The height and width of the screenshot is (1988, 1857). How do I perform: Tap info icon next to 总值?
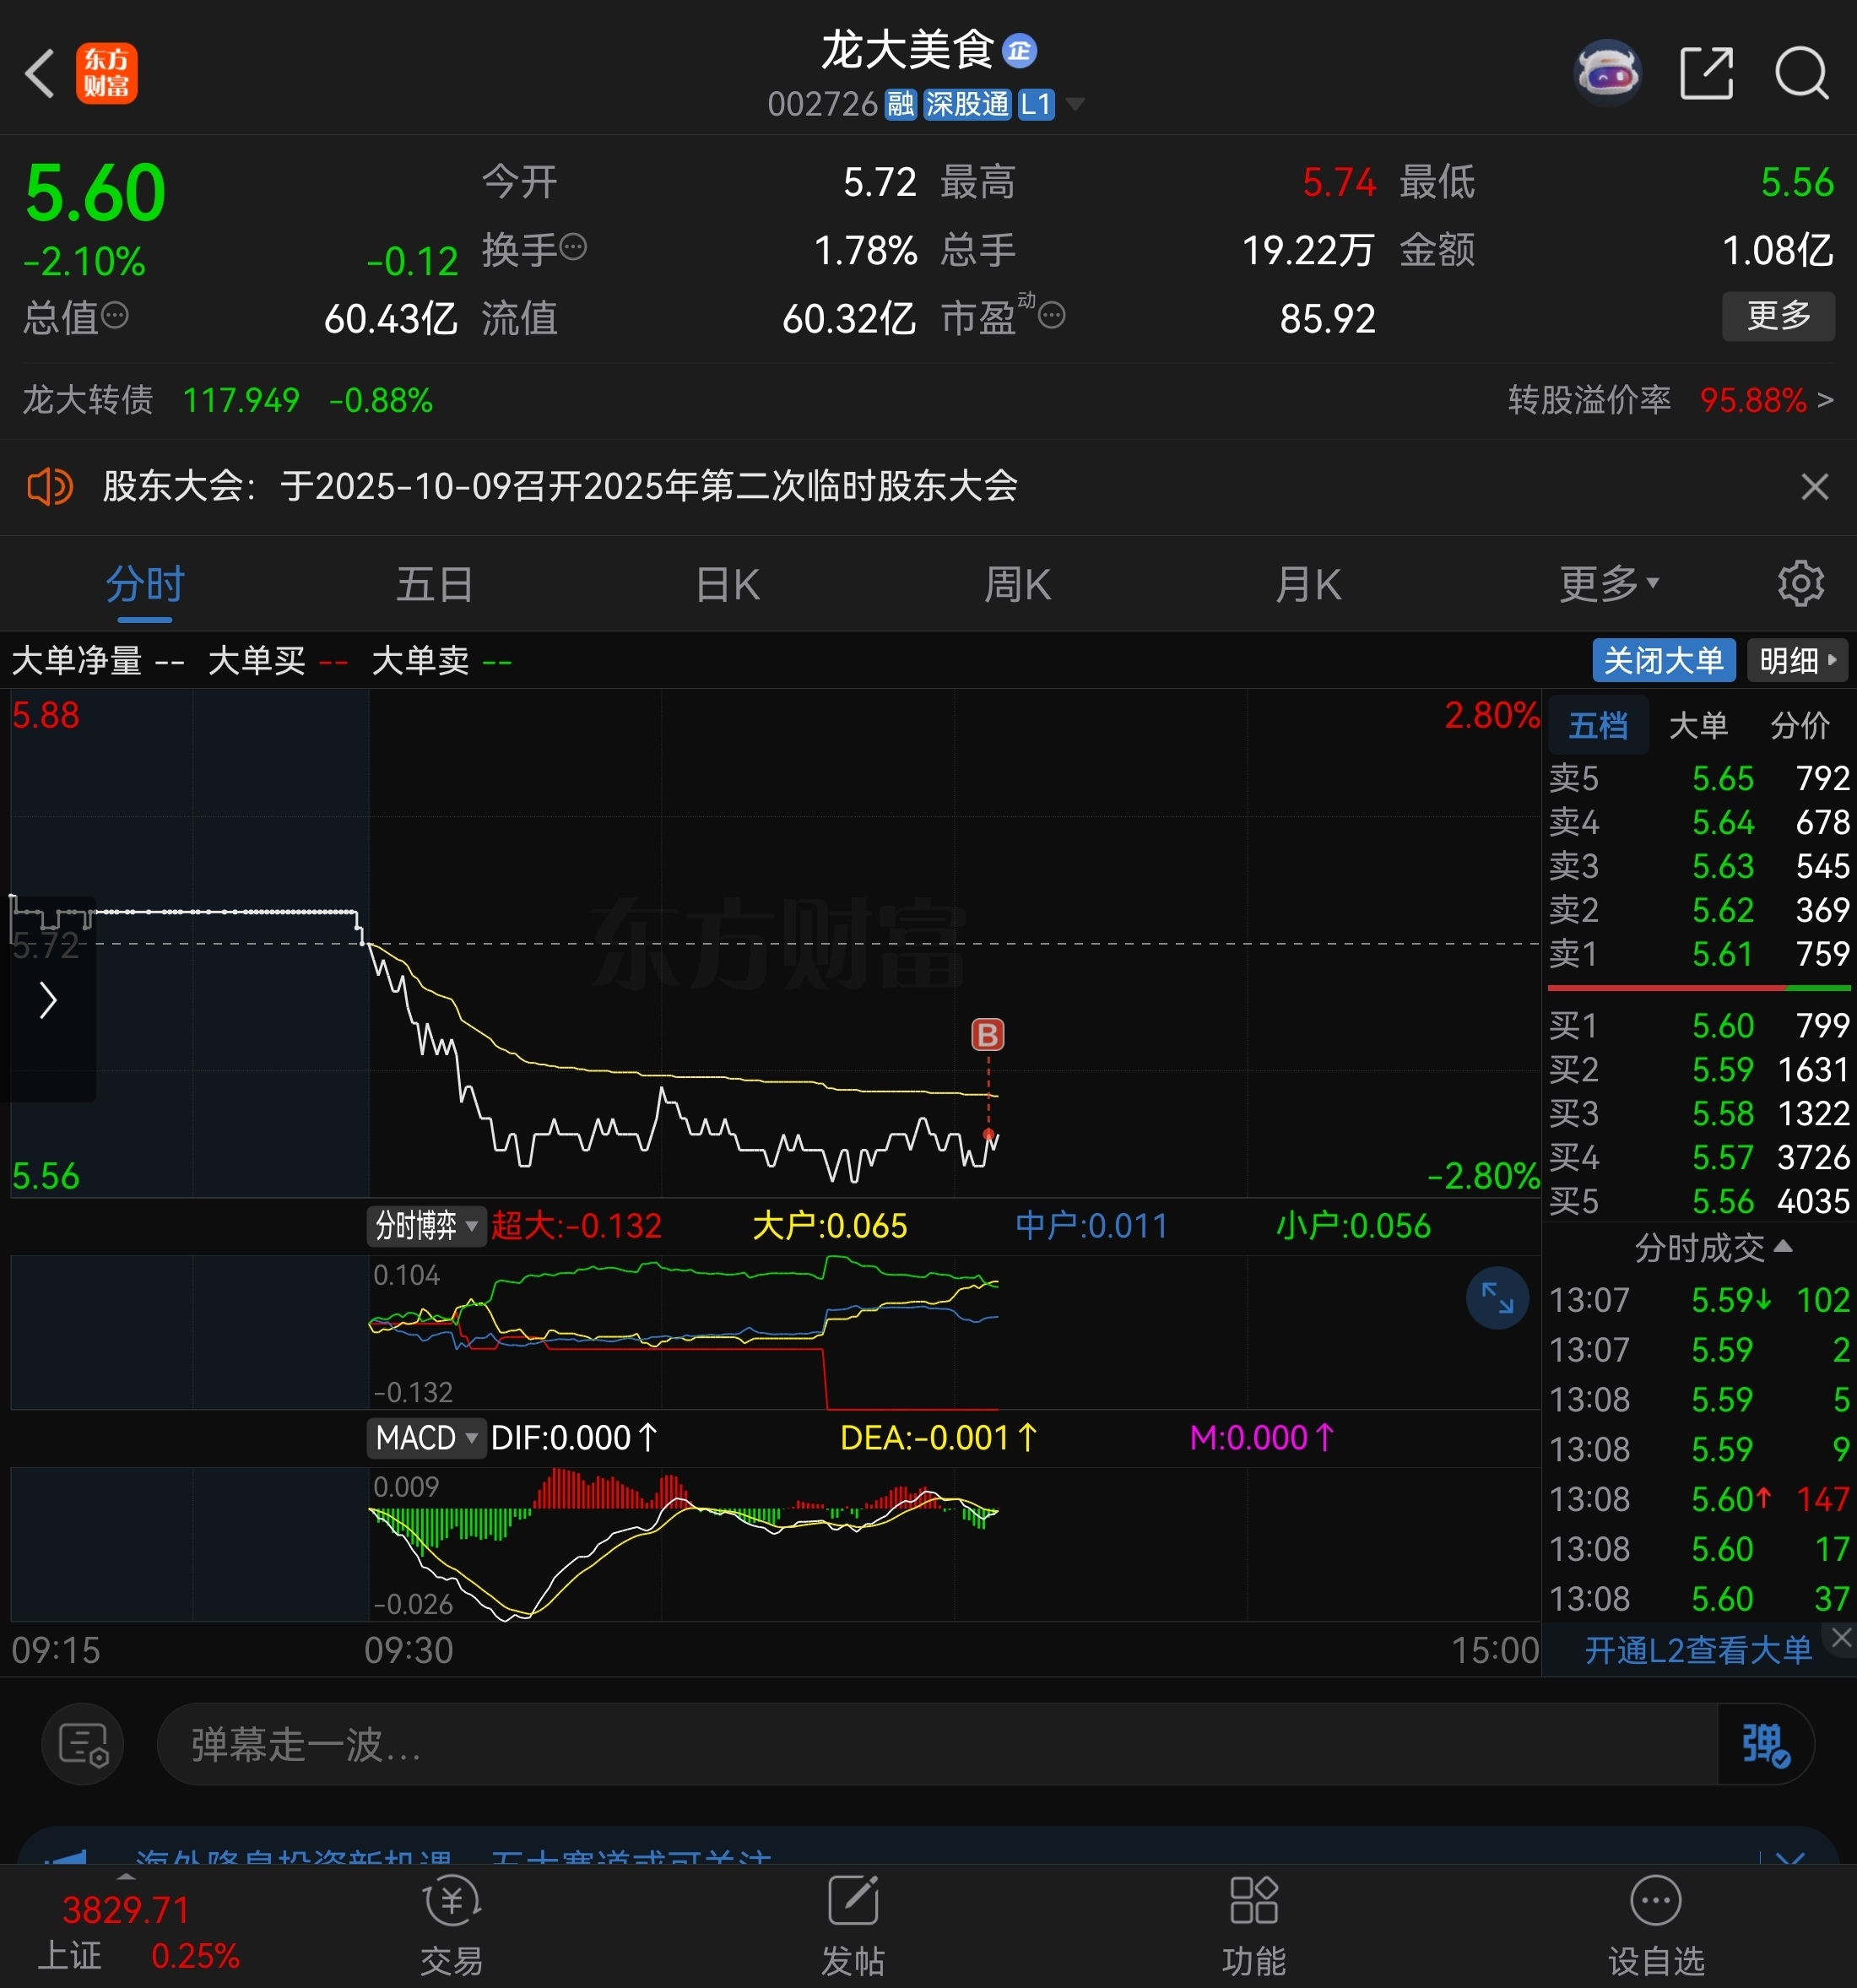tap(115, 316)
